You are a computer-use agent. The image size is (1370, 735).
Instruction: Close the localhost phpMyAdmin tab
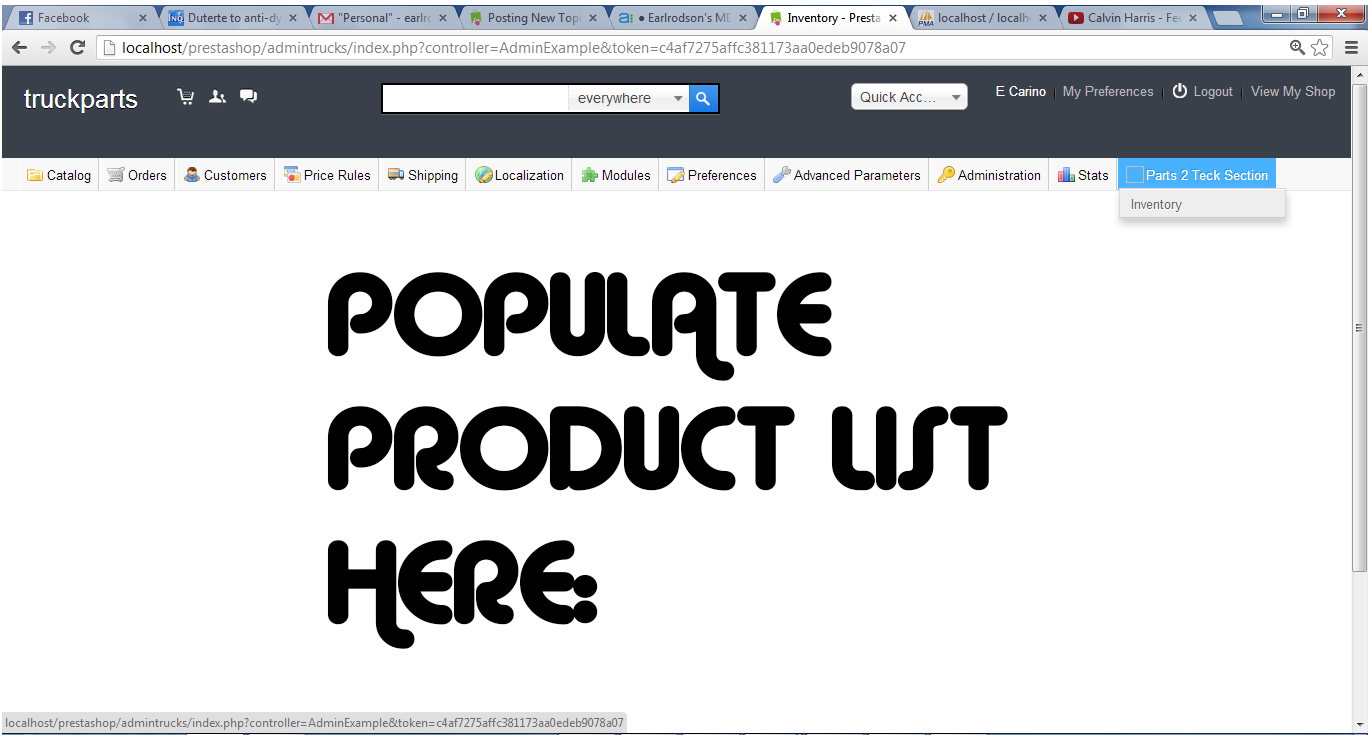pyautogui.click(x=1044, y=18)
